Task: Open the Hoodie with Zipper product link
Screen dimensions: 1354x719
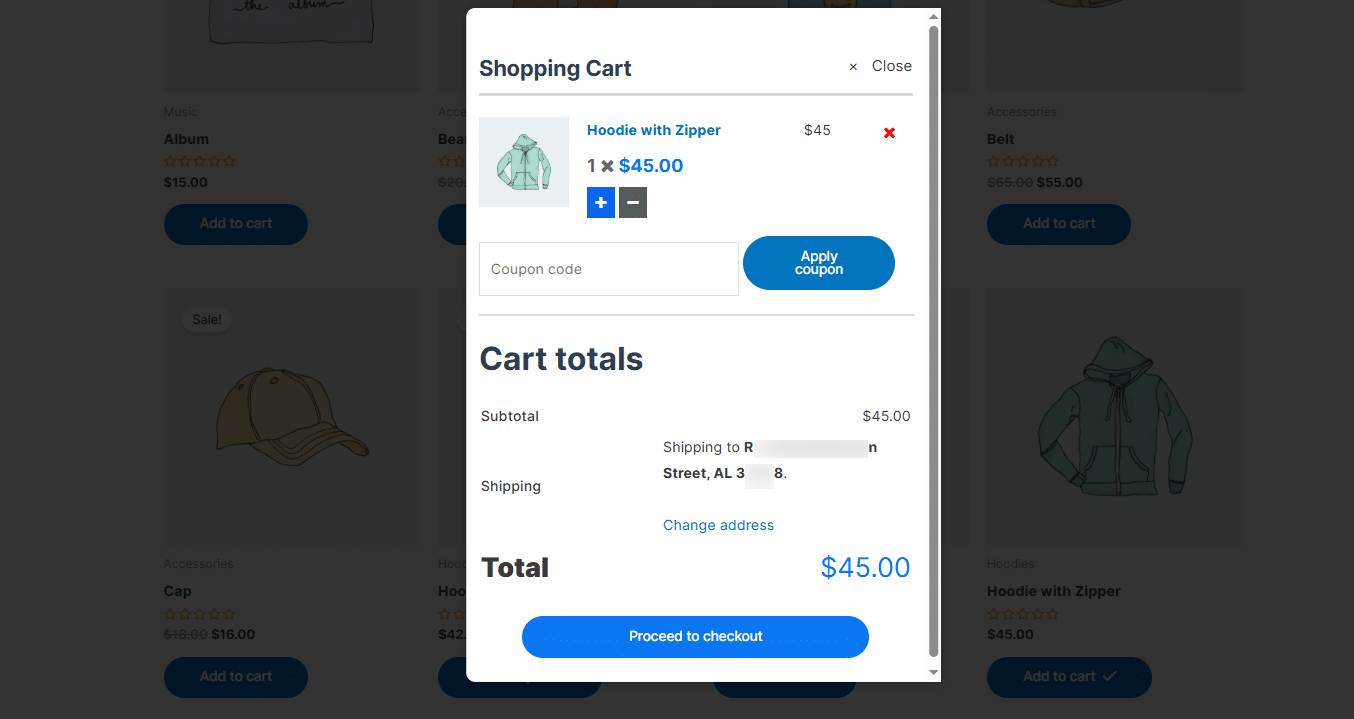Action: [x=654, y=130]
